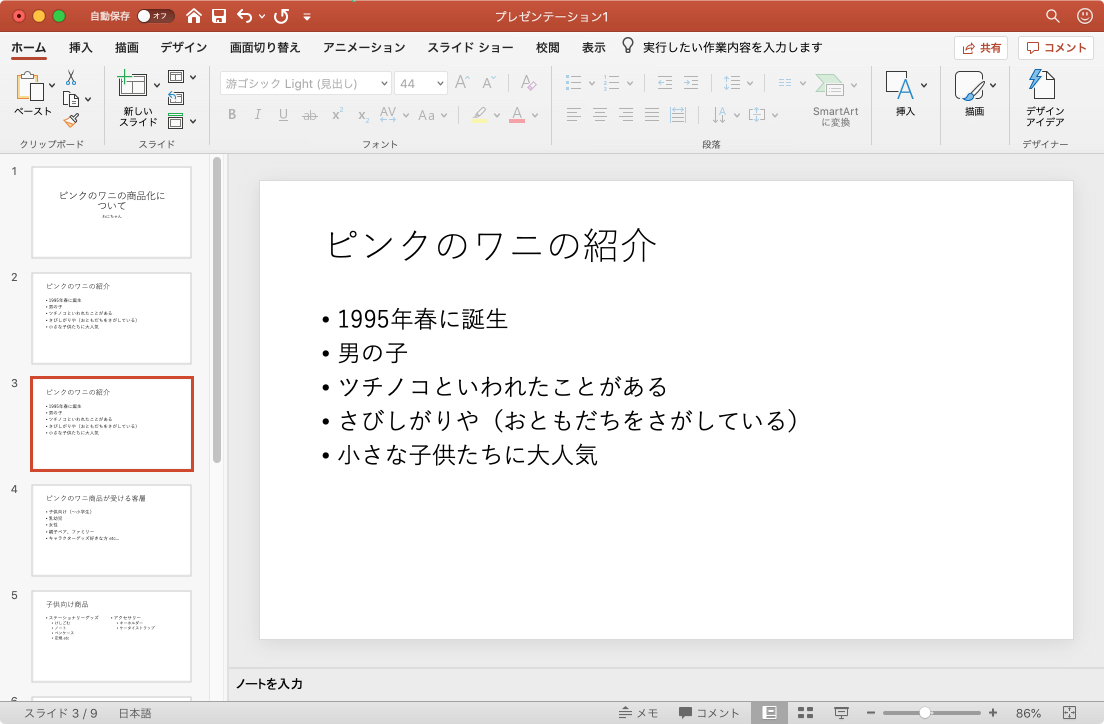Open the slide sorter view icon
This screenshot has width=1104, height=724.
805,712
